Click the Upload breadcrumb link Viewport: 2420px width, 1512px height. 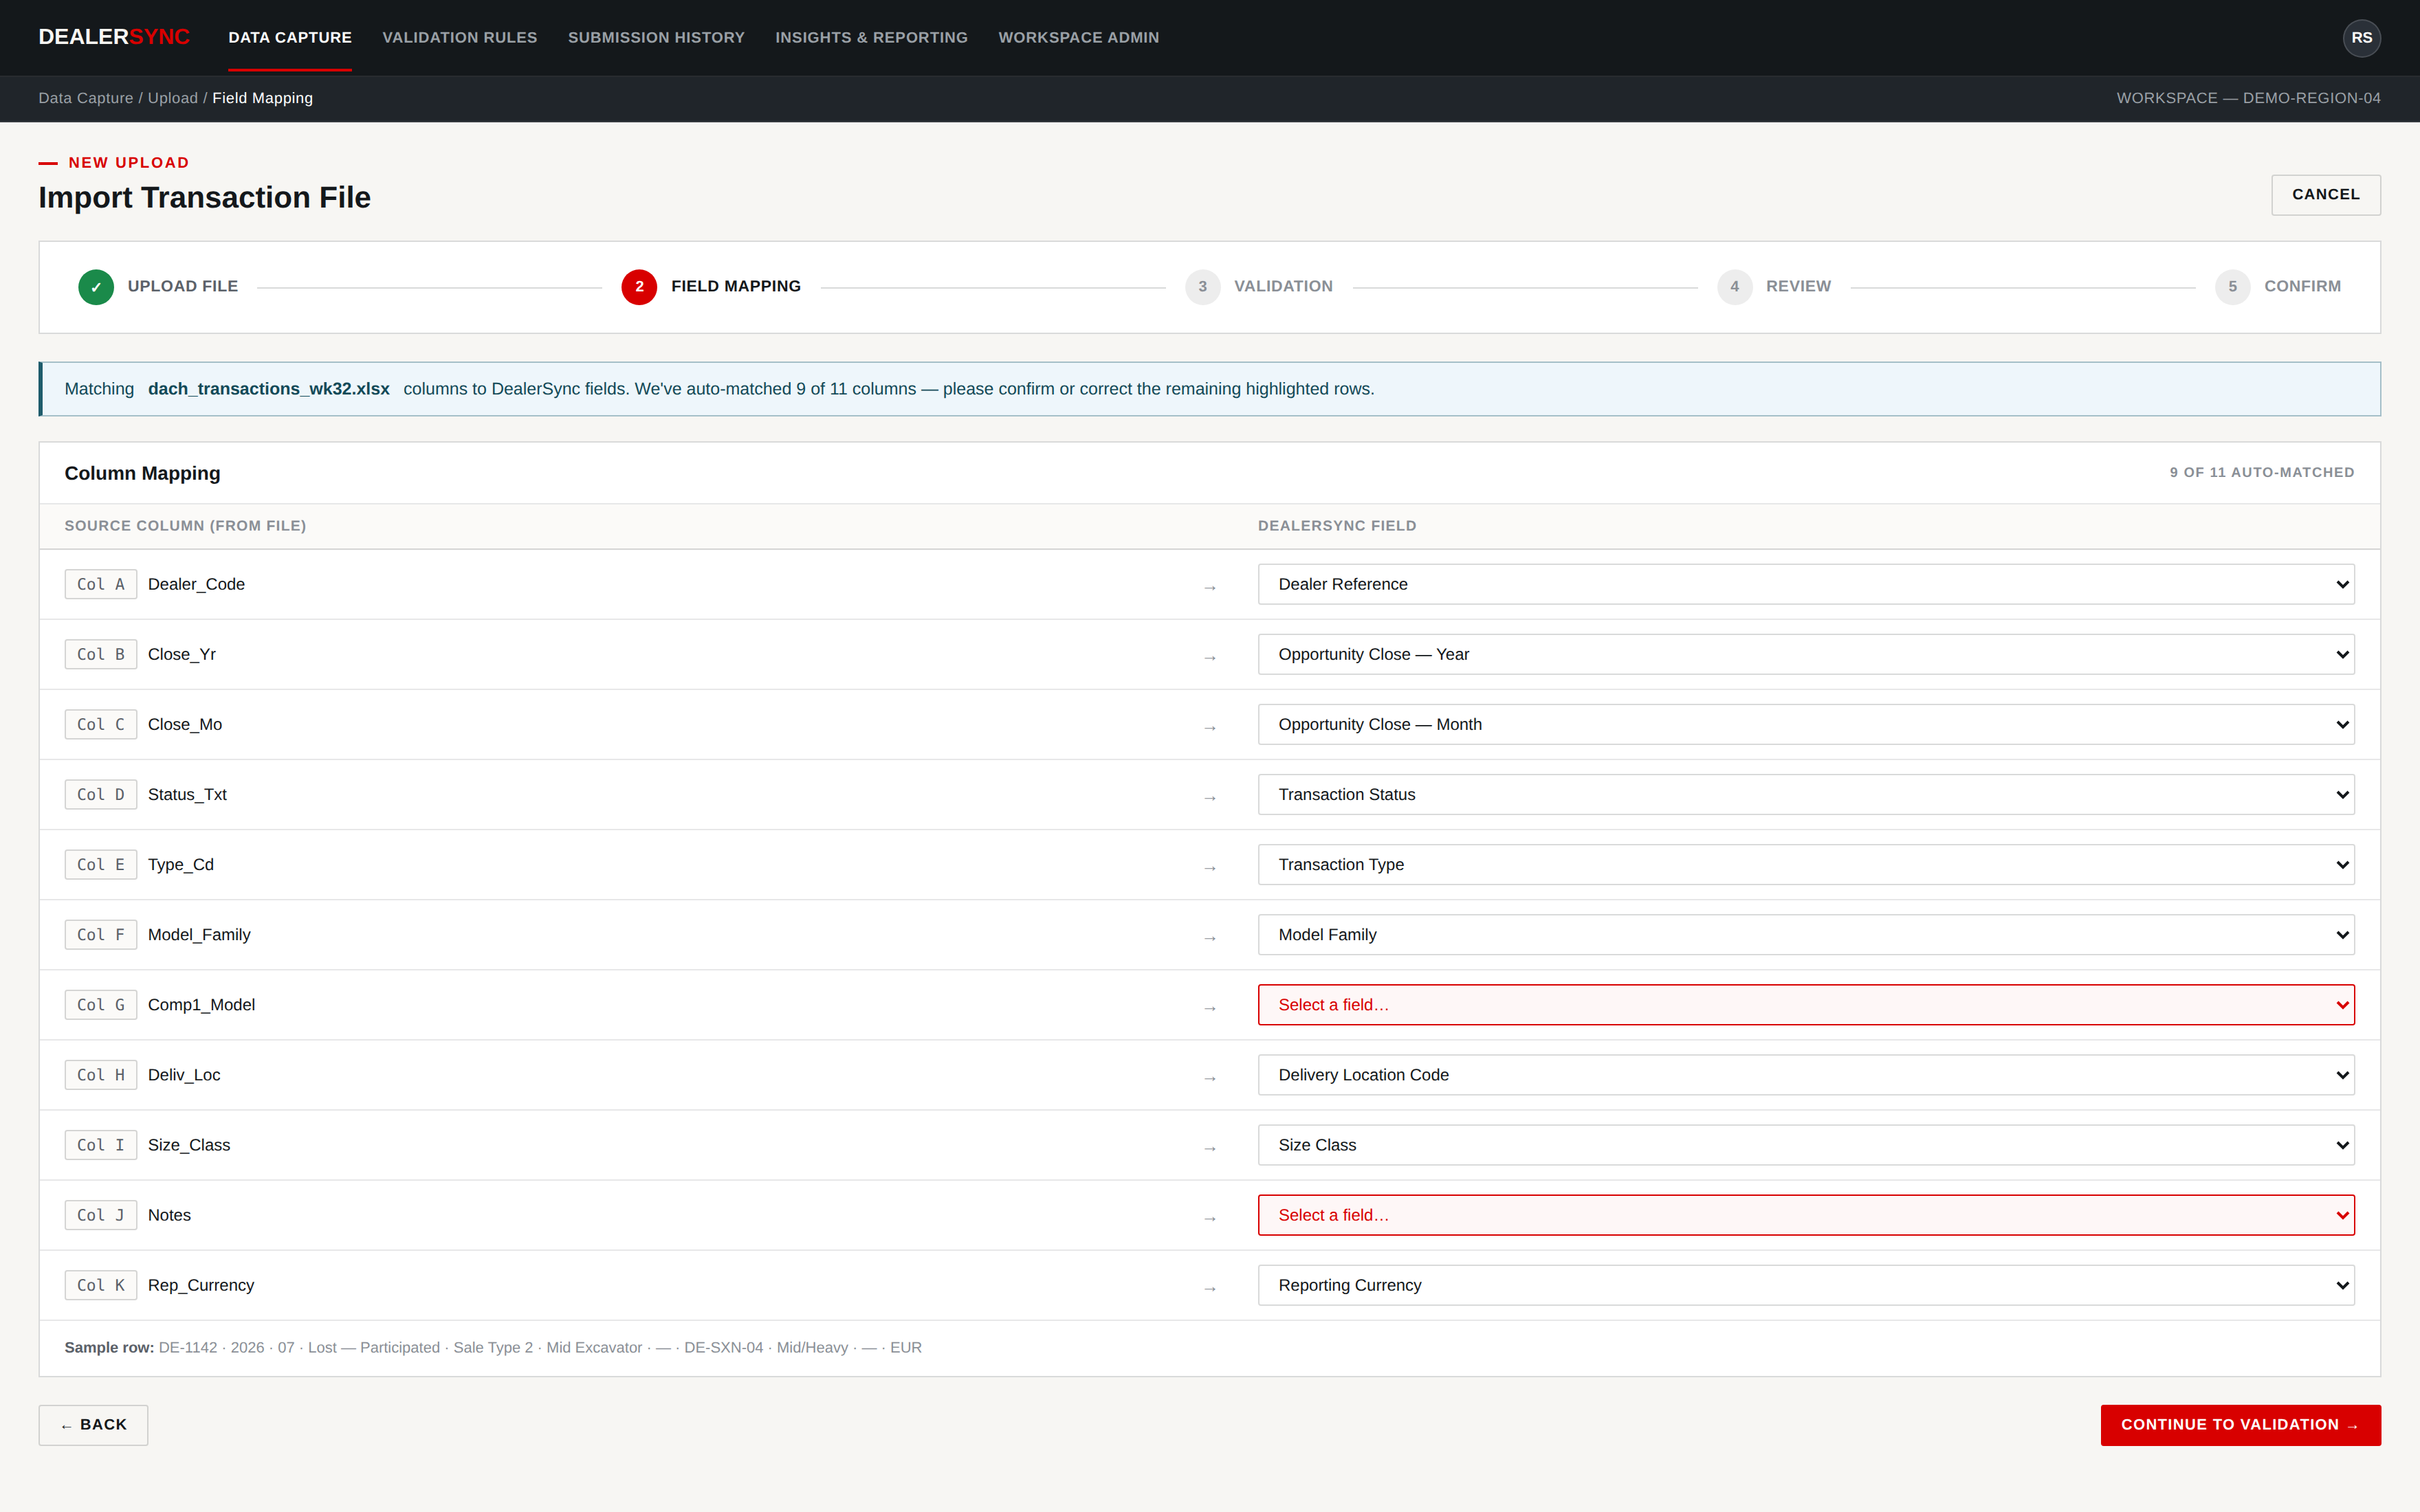(173, 98)
